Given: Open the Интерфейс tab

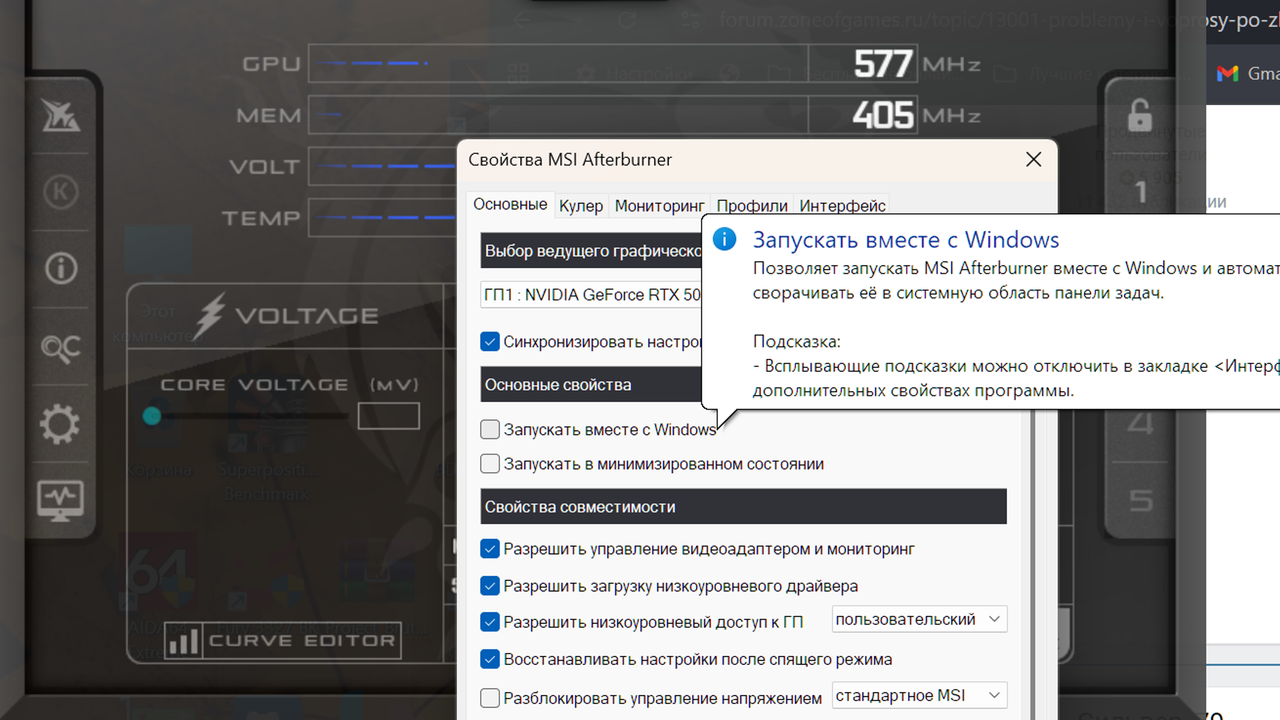Looking at the screenshot, I should (843, 206).
